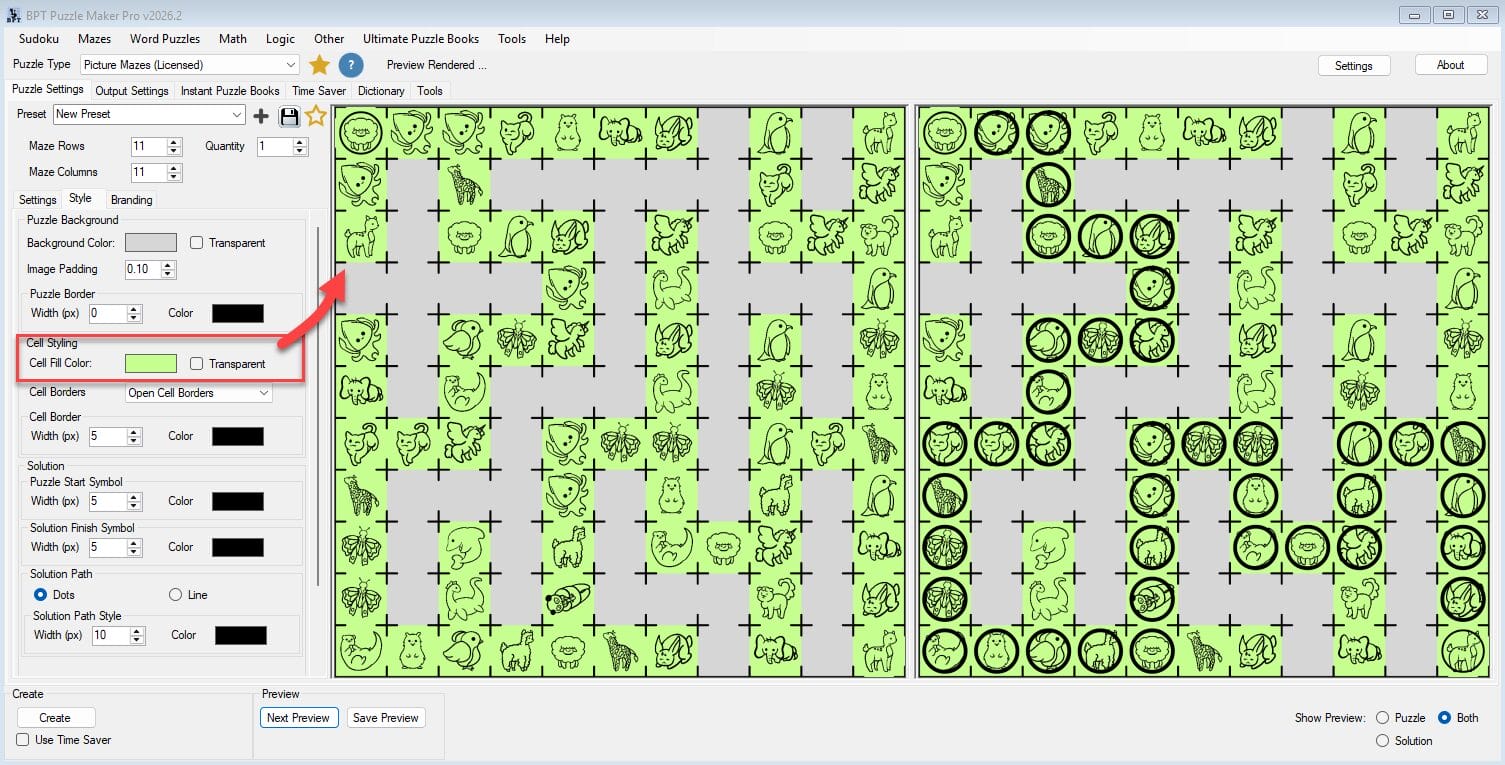This screenshot has height=765, width=1505.
Task: Switch to the Branding tab
Action: coord(131,200)
